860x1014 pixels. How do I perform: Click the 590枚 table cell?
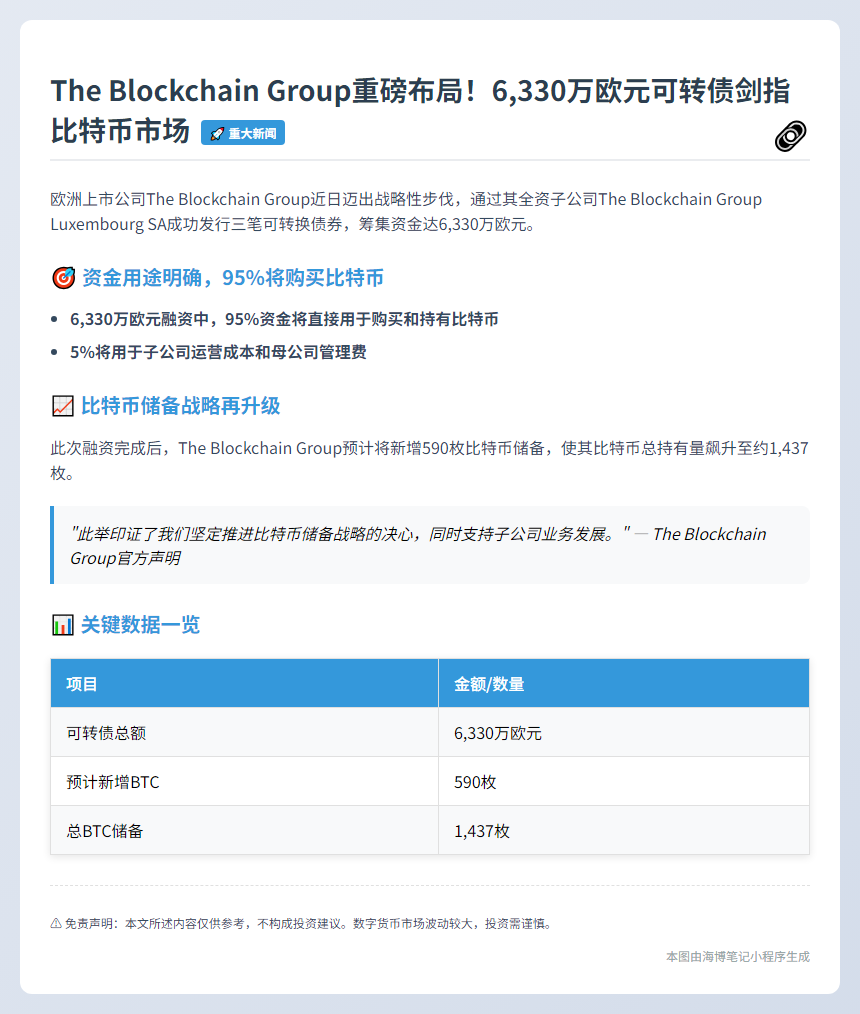coord(624,782)
